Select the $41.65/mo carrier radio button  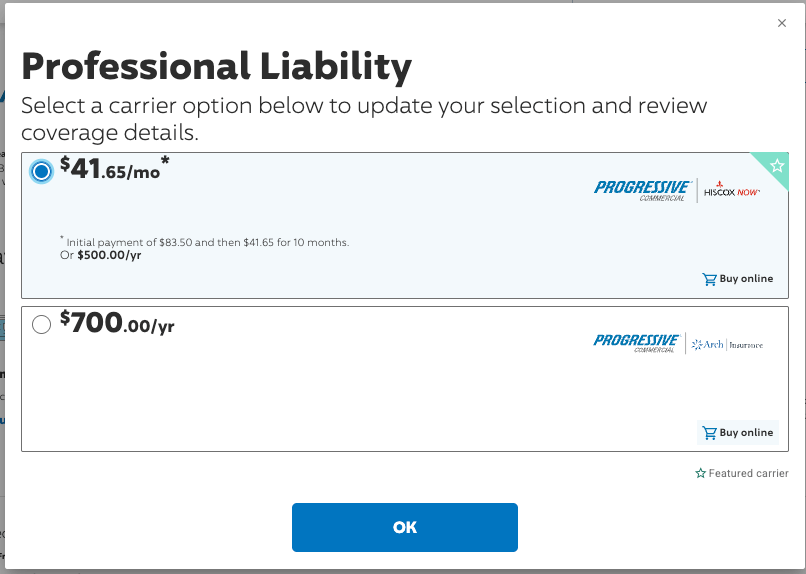pos(41,171)
